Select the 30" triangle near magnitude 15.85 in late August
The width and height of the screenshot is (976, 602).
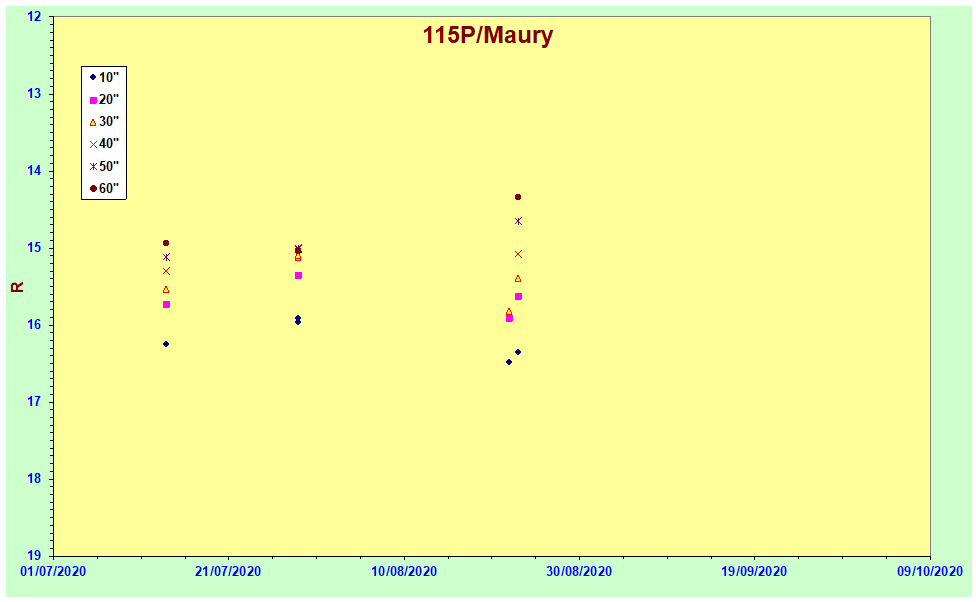[509, 311]
